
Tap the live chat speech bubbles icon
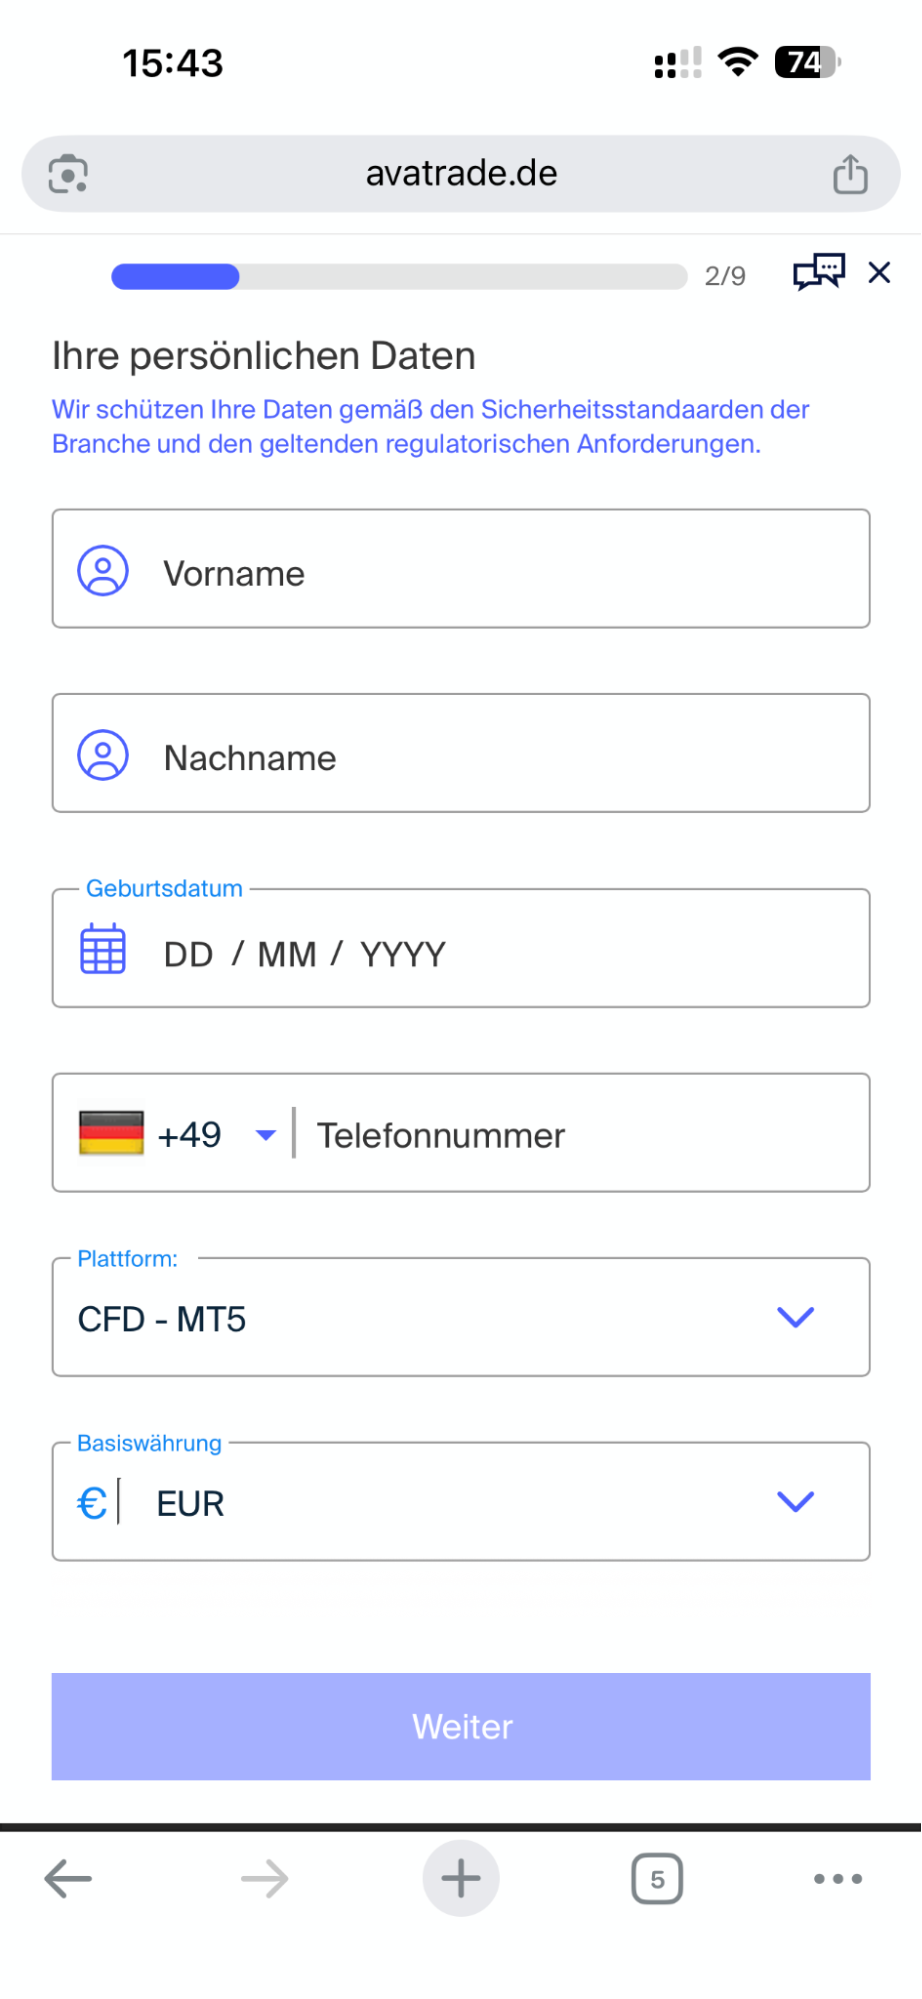click(818, 272)
